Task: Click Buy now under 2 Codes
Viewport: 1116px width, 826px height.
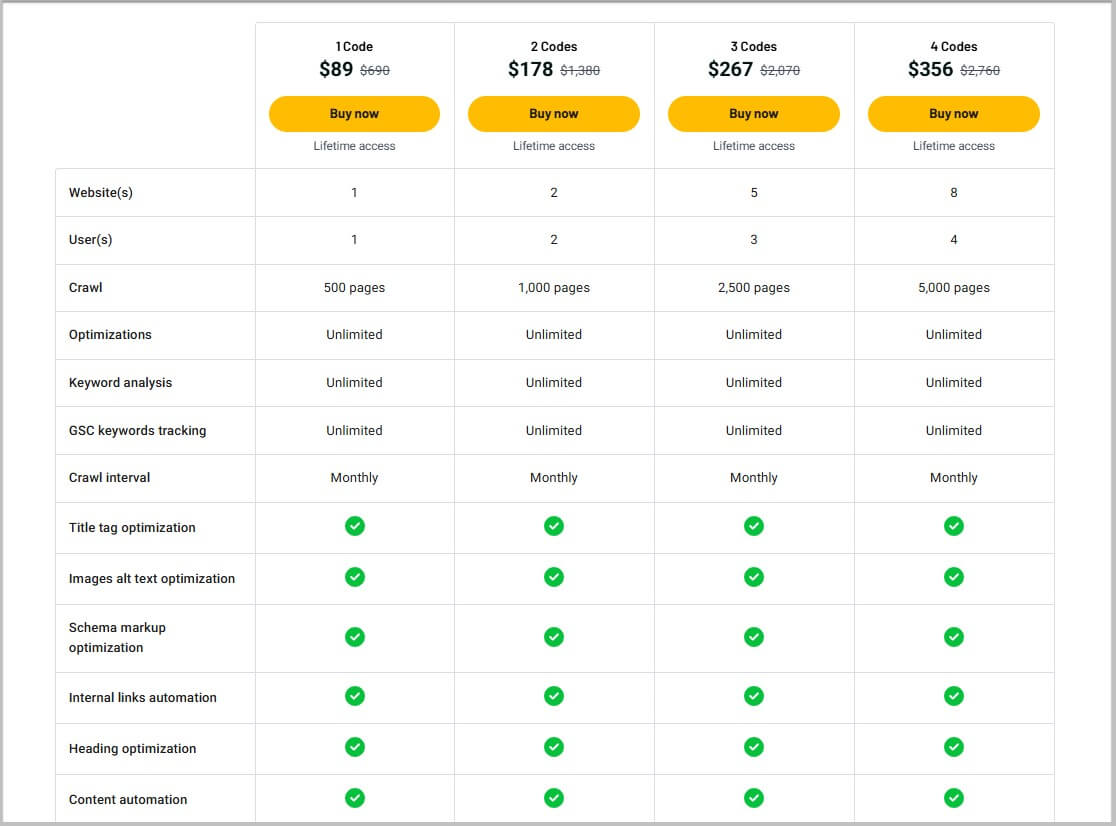Action: click(x=554, y=113)
